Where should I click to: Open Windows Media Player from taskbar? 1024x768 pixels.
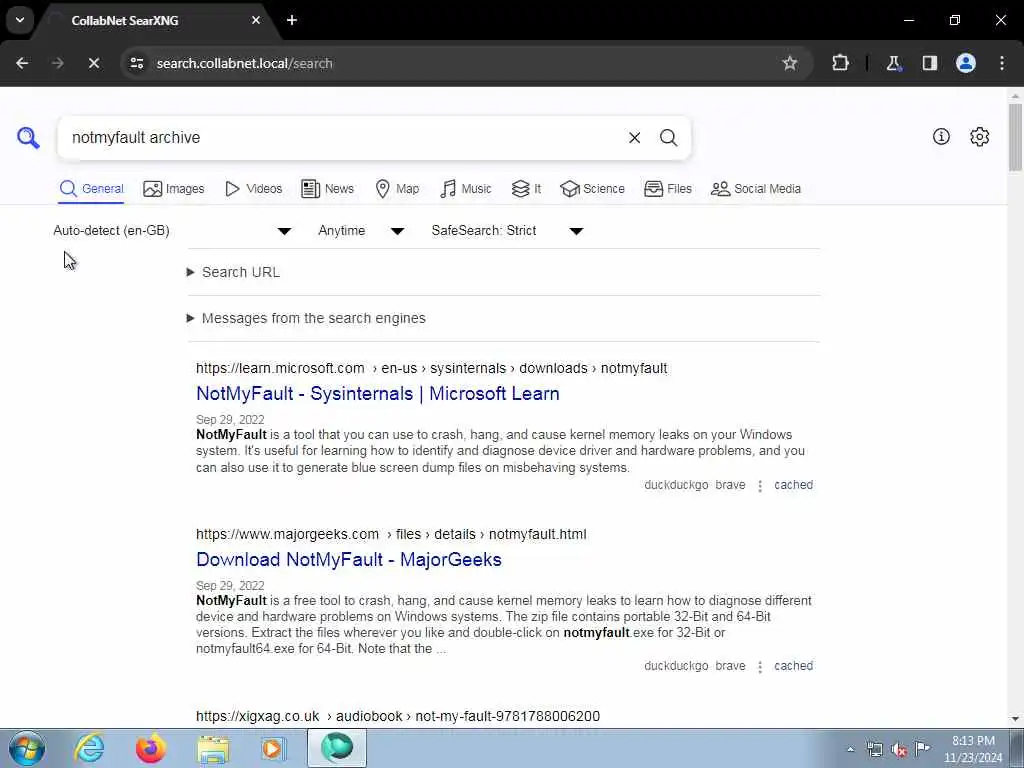pyautogui.click(x=274, y=748)
